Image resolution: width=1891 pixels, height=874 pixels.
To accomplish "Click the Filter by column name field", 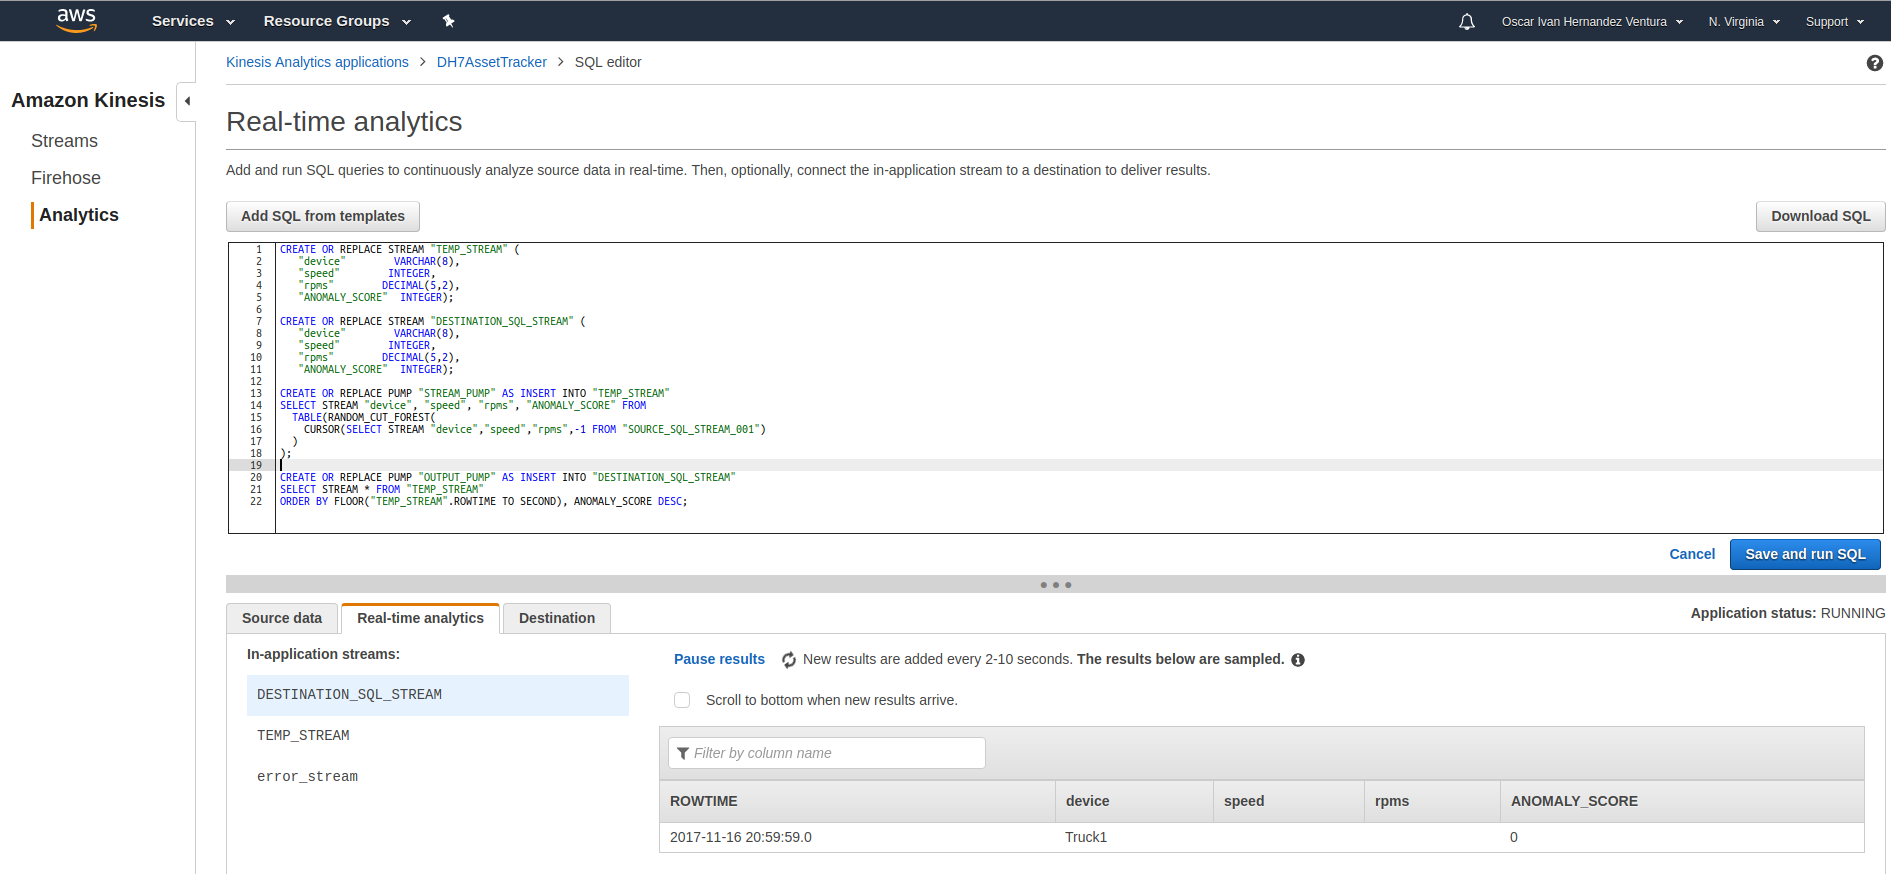I will 827,753.
